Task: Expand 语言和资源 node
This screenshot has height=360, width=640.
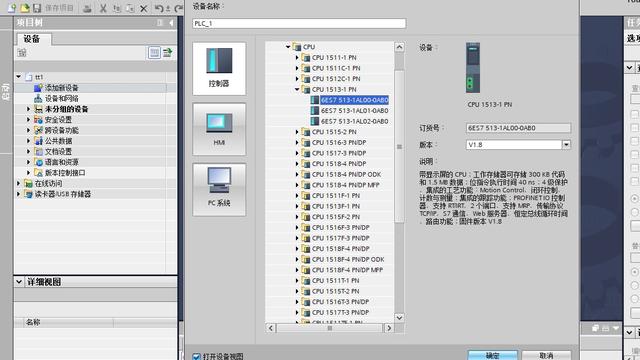Action: point(28,162)
